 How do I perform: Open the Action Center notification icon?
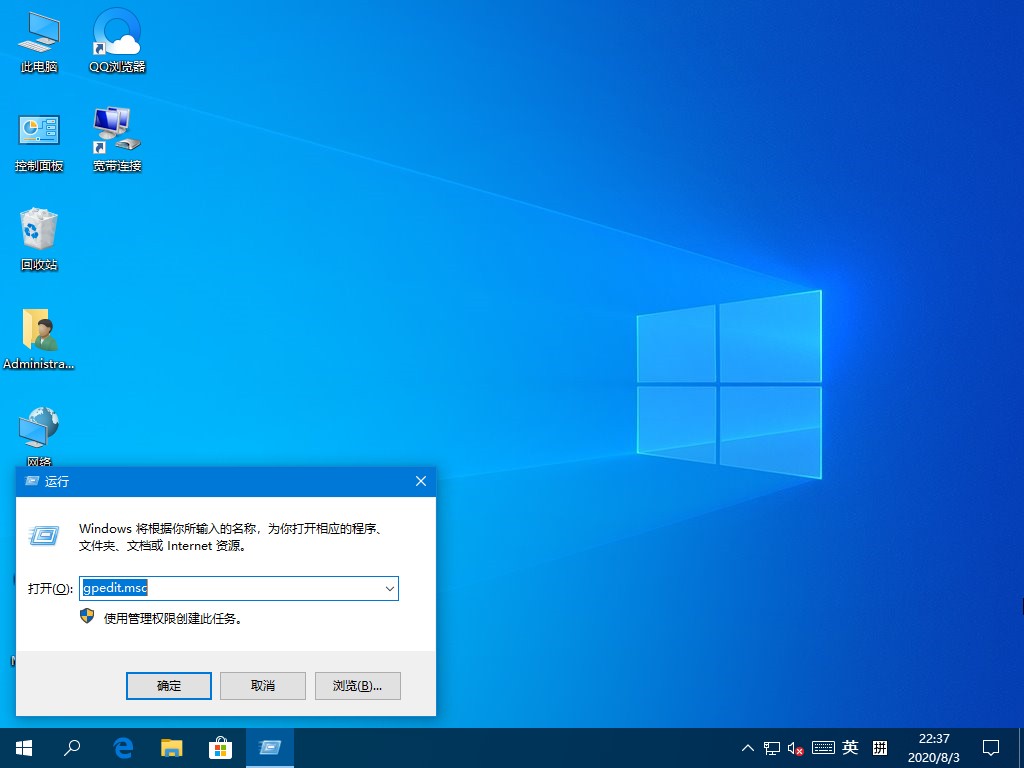pos(990,747)
